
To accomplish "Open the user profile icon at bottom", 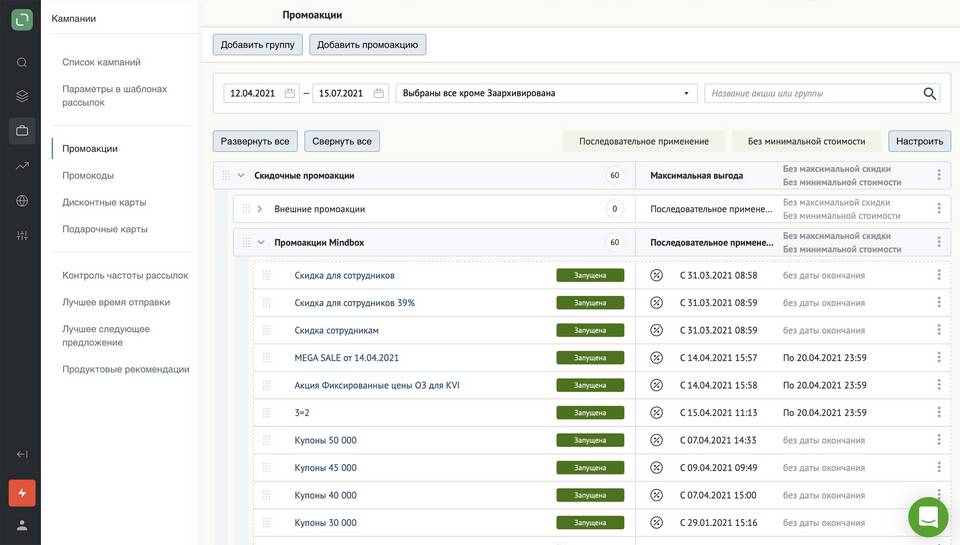I will point(21,525).
